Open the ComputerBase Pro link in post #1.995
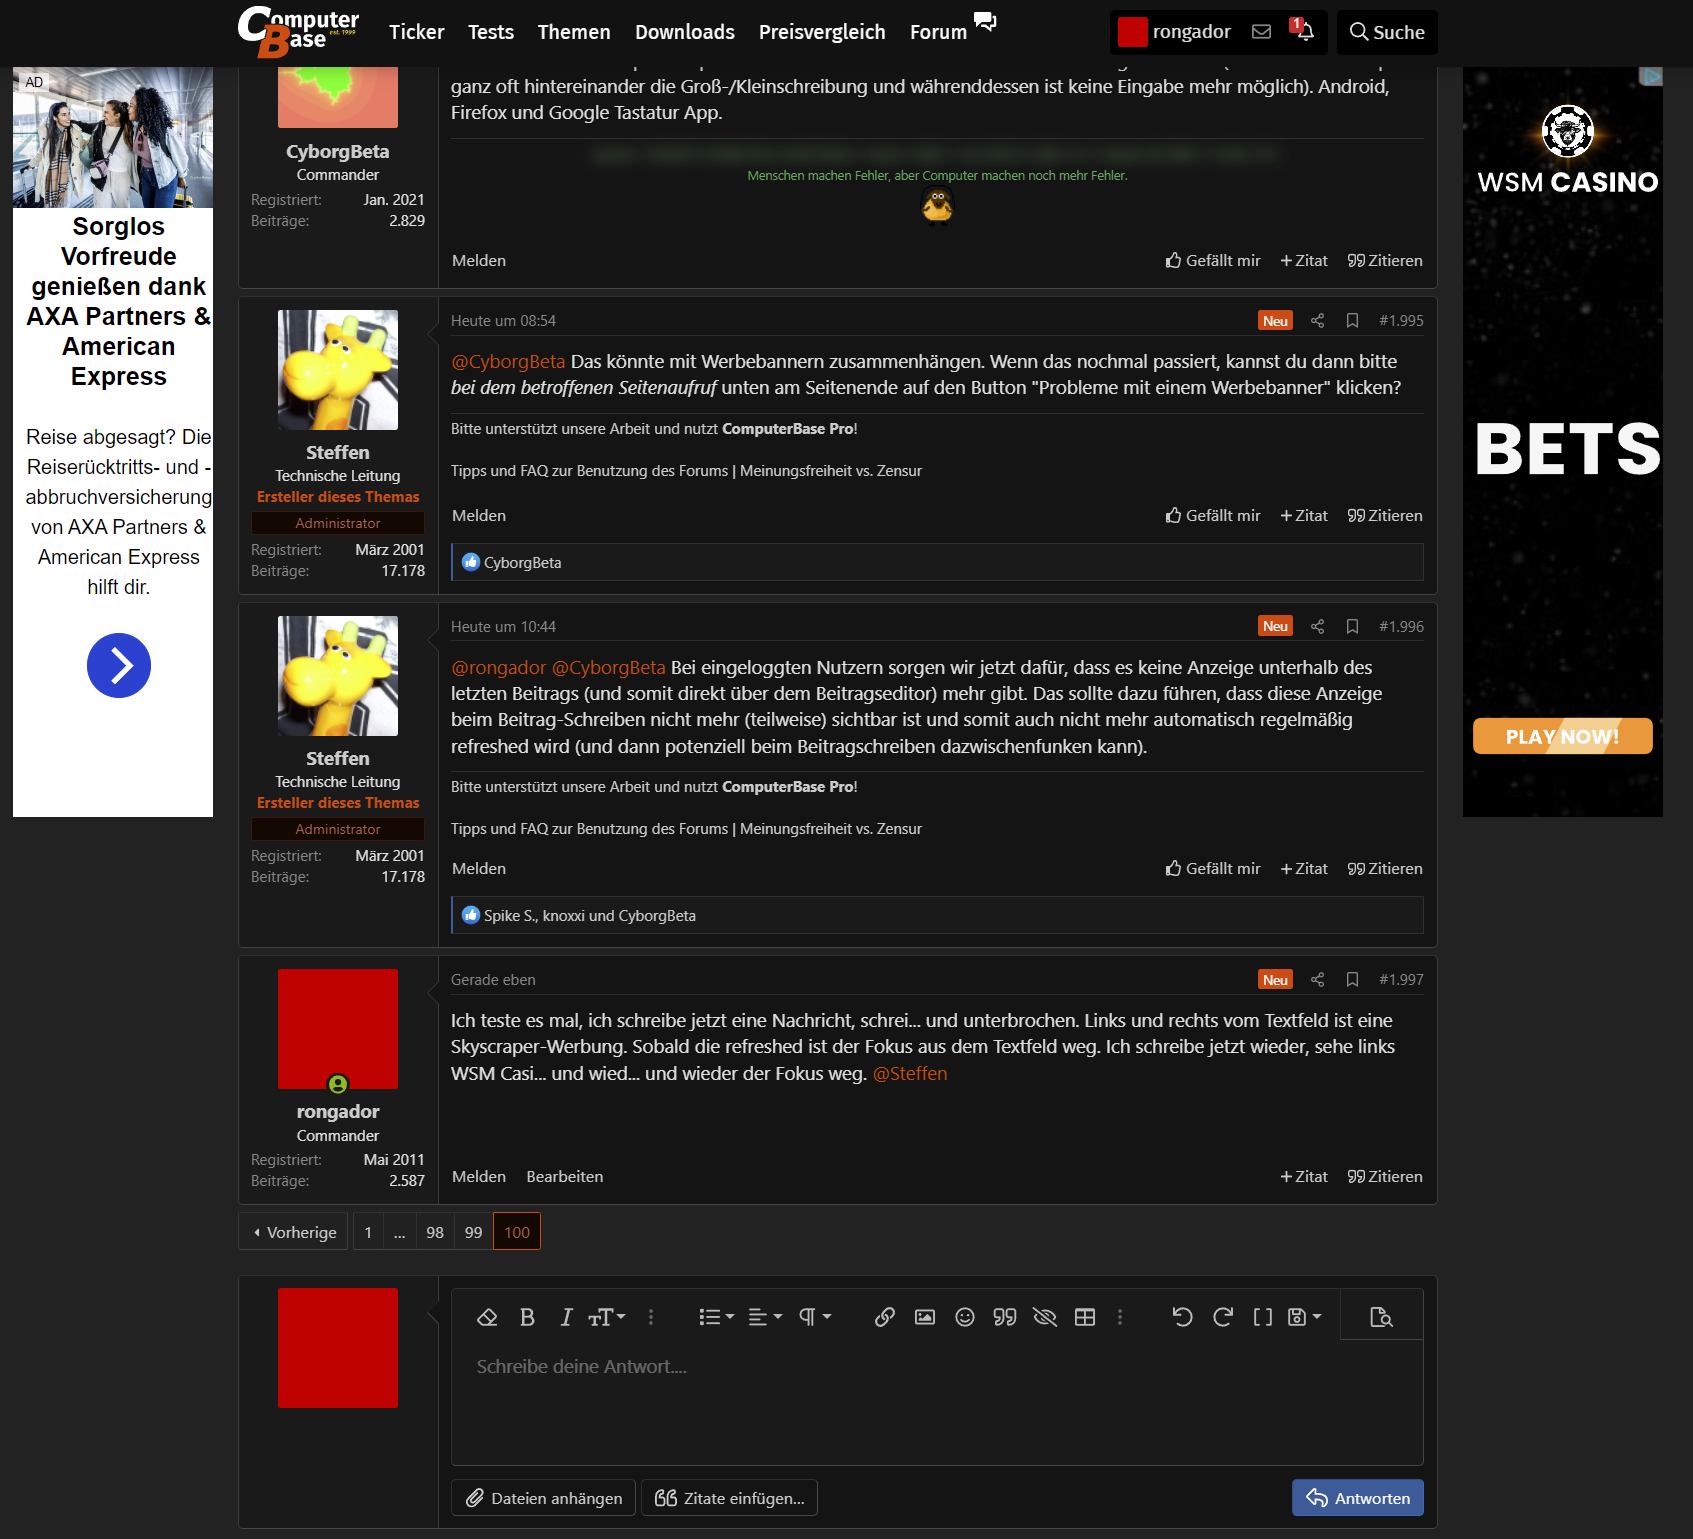The height and width of the screenshot is (1539, 1693). point(788,429)
